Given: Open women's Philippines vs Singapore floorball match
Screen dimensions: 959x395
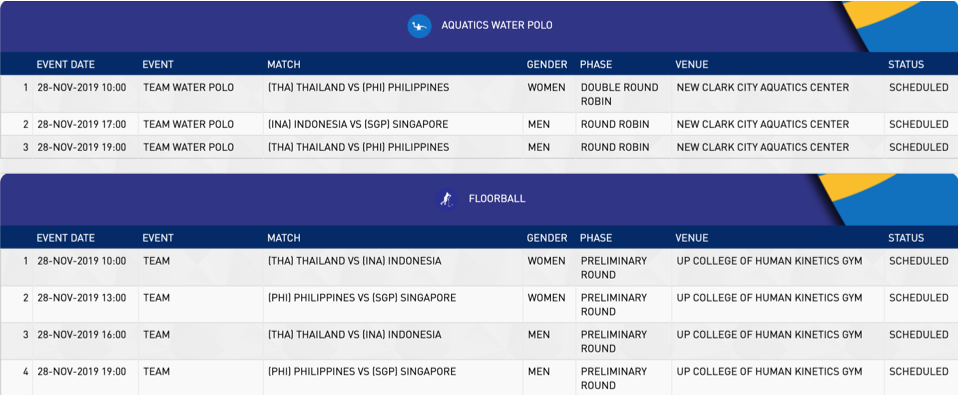Looking at the screenshot, I should [361, 298].
